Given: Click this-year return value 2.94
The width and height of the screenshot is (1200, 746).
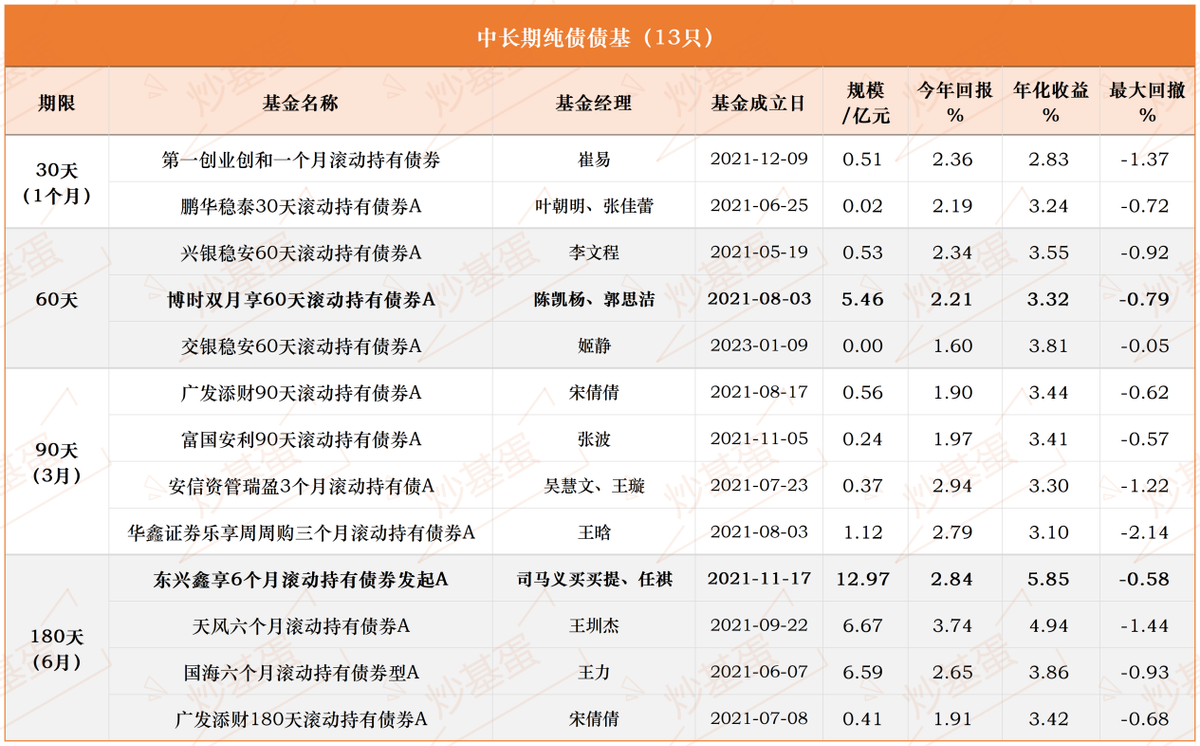Looking at the screenshot, I should coord(954,486).
